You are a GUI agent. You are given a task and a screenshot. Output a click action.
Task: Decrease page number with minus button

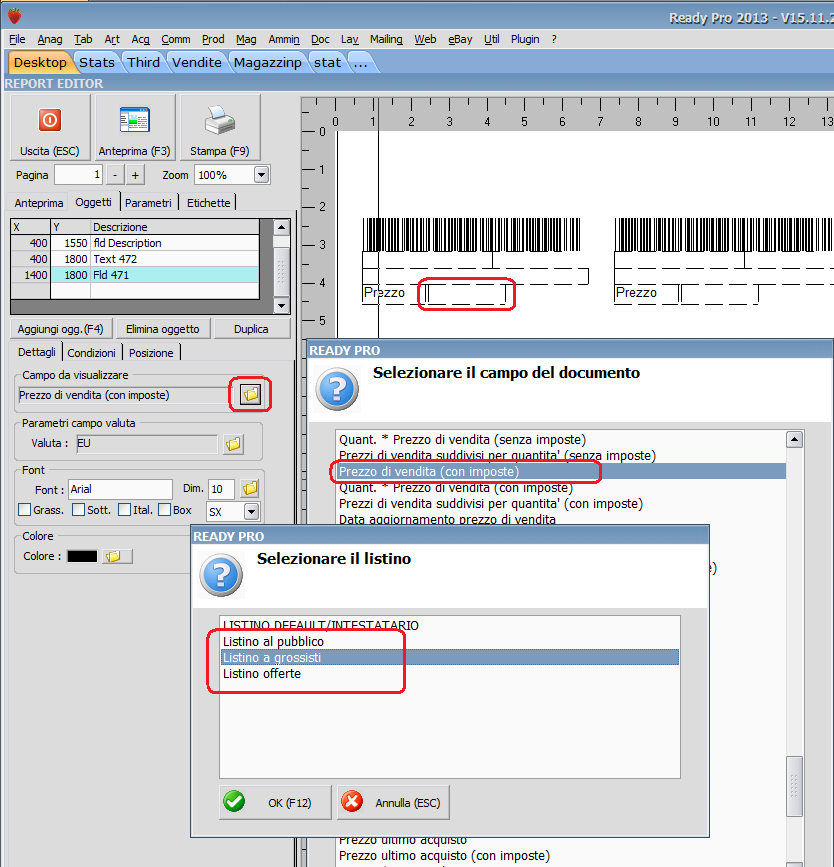(x=115, y=175)
